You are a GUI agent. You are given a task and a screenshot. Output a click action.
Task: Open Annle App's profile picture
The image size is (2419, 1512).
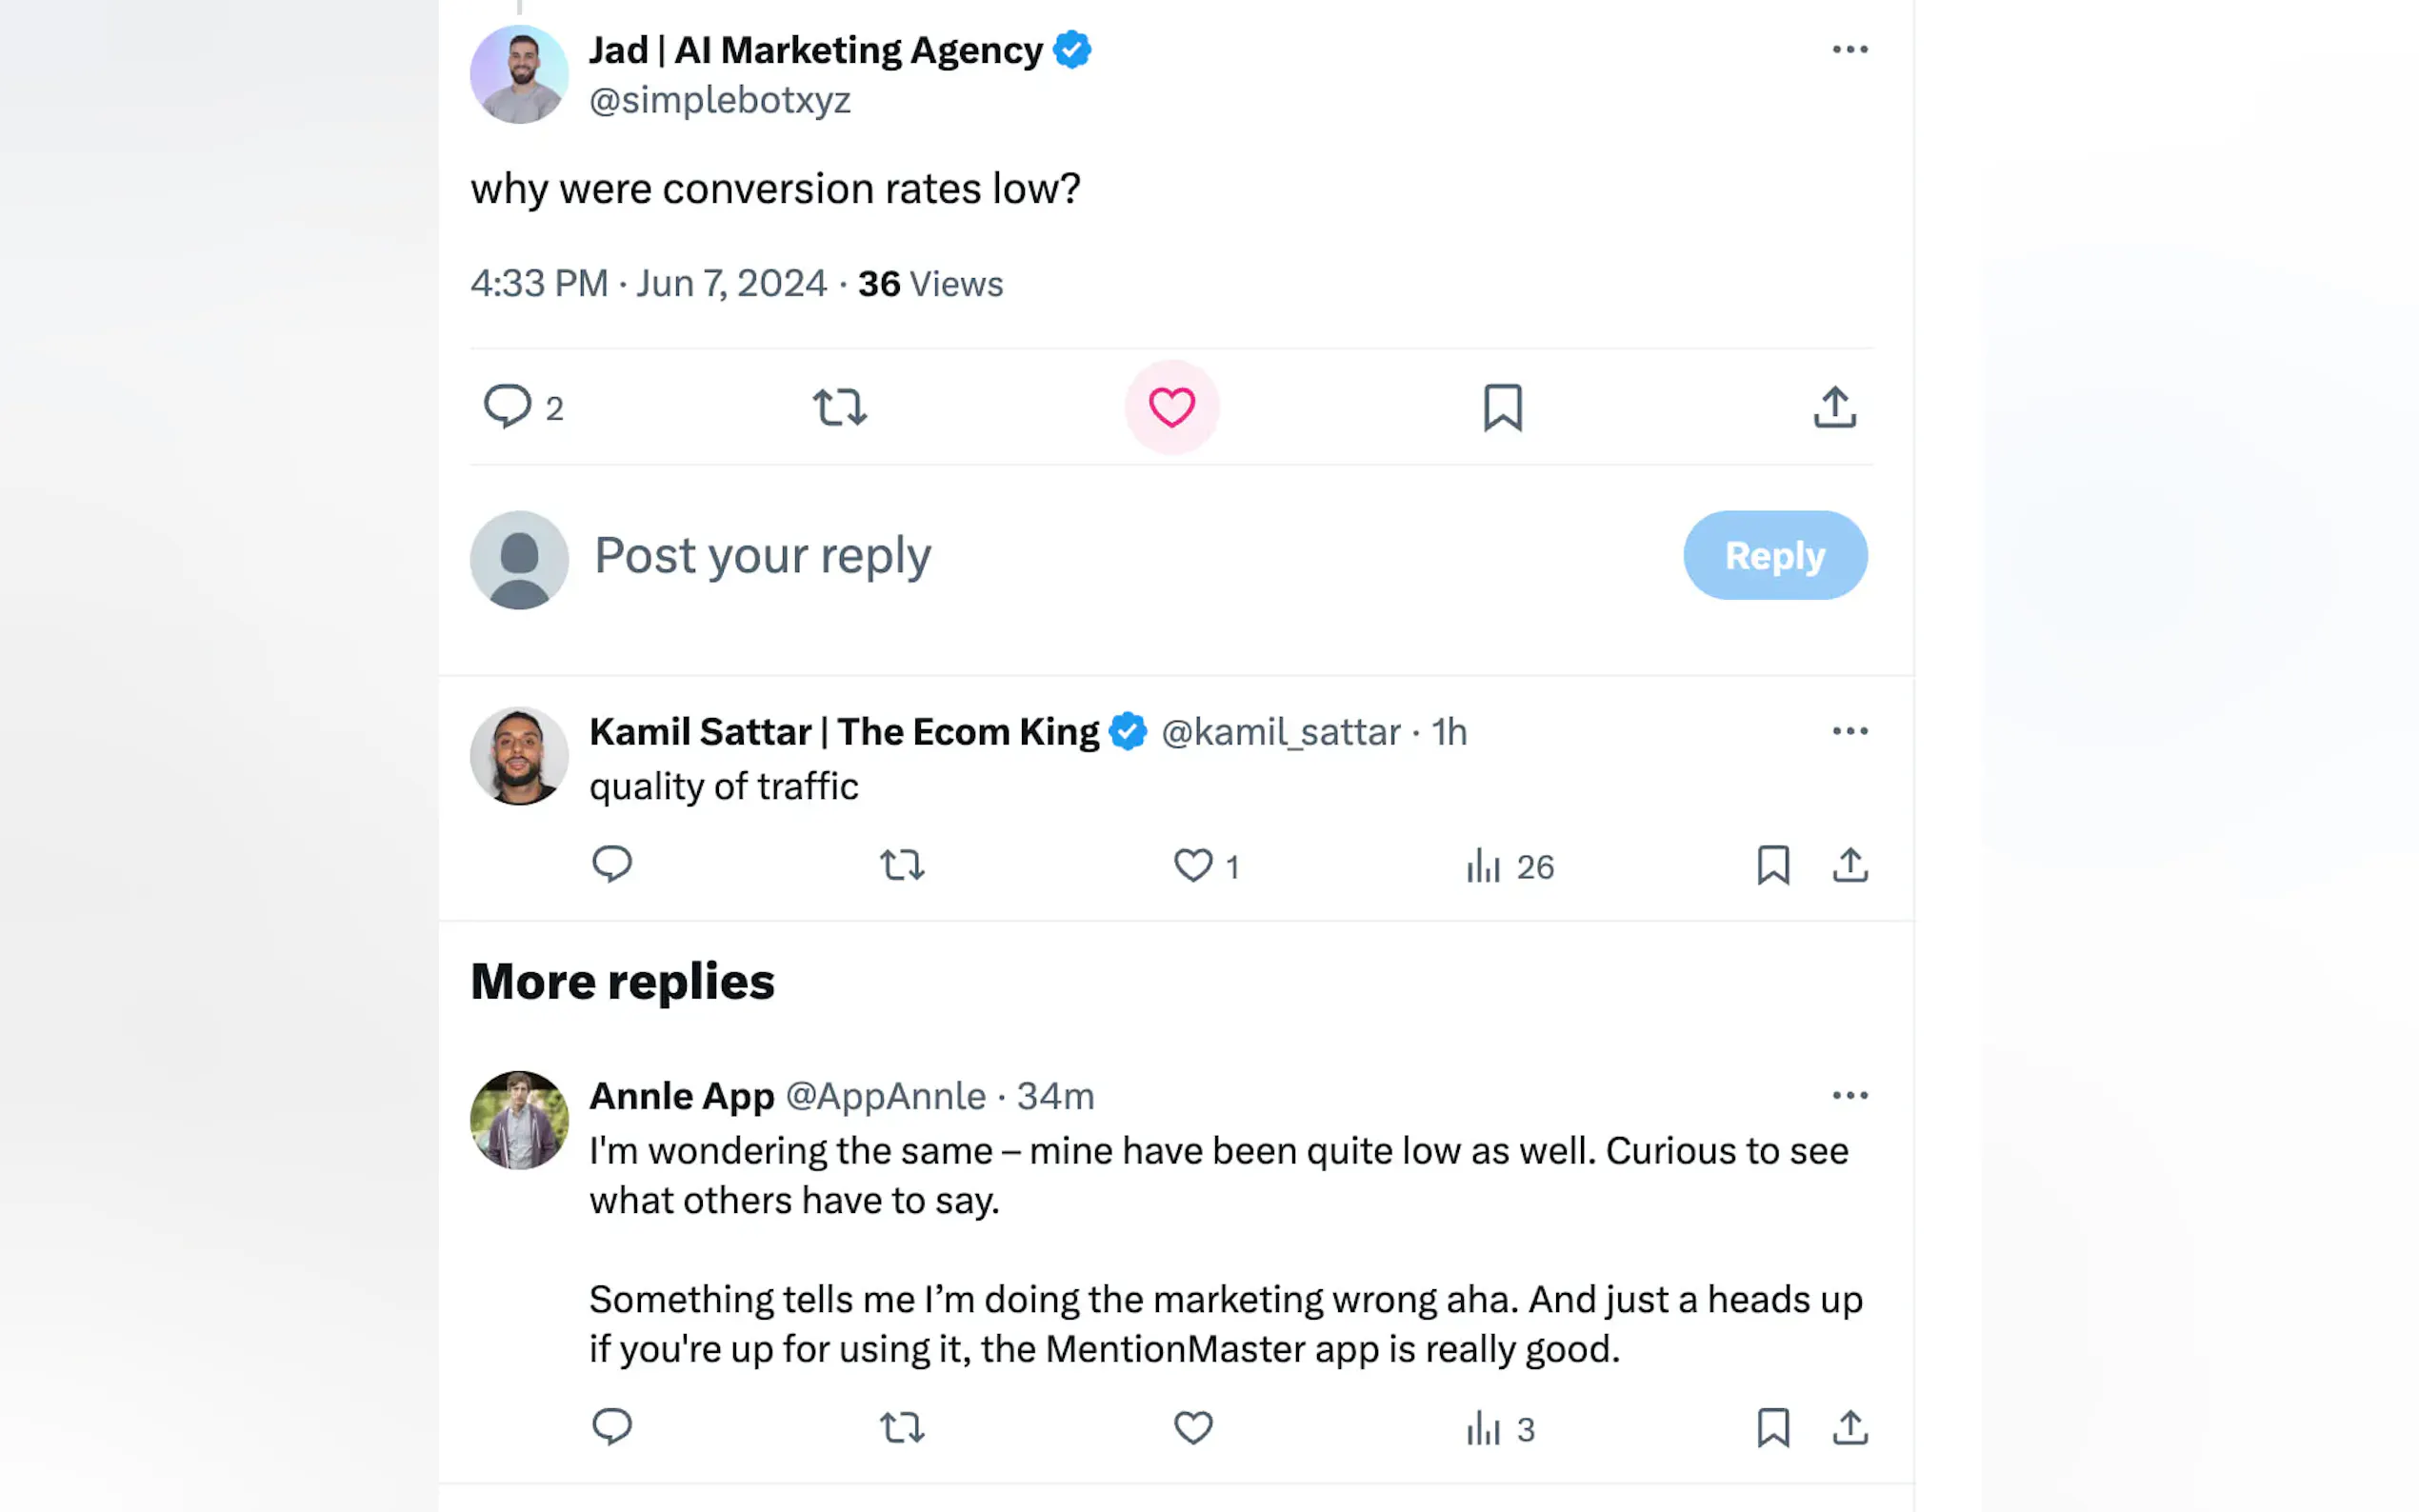519,1120
